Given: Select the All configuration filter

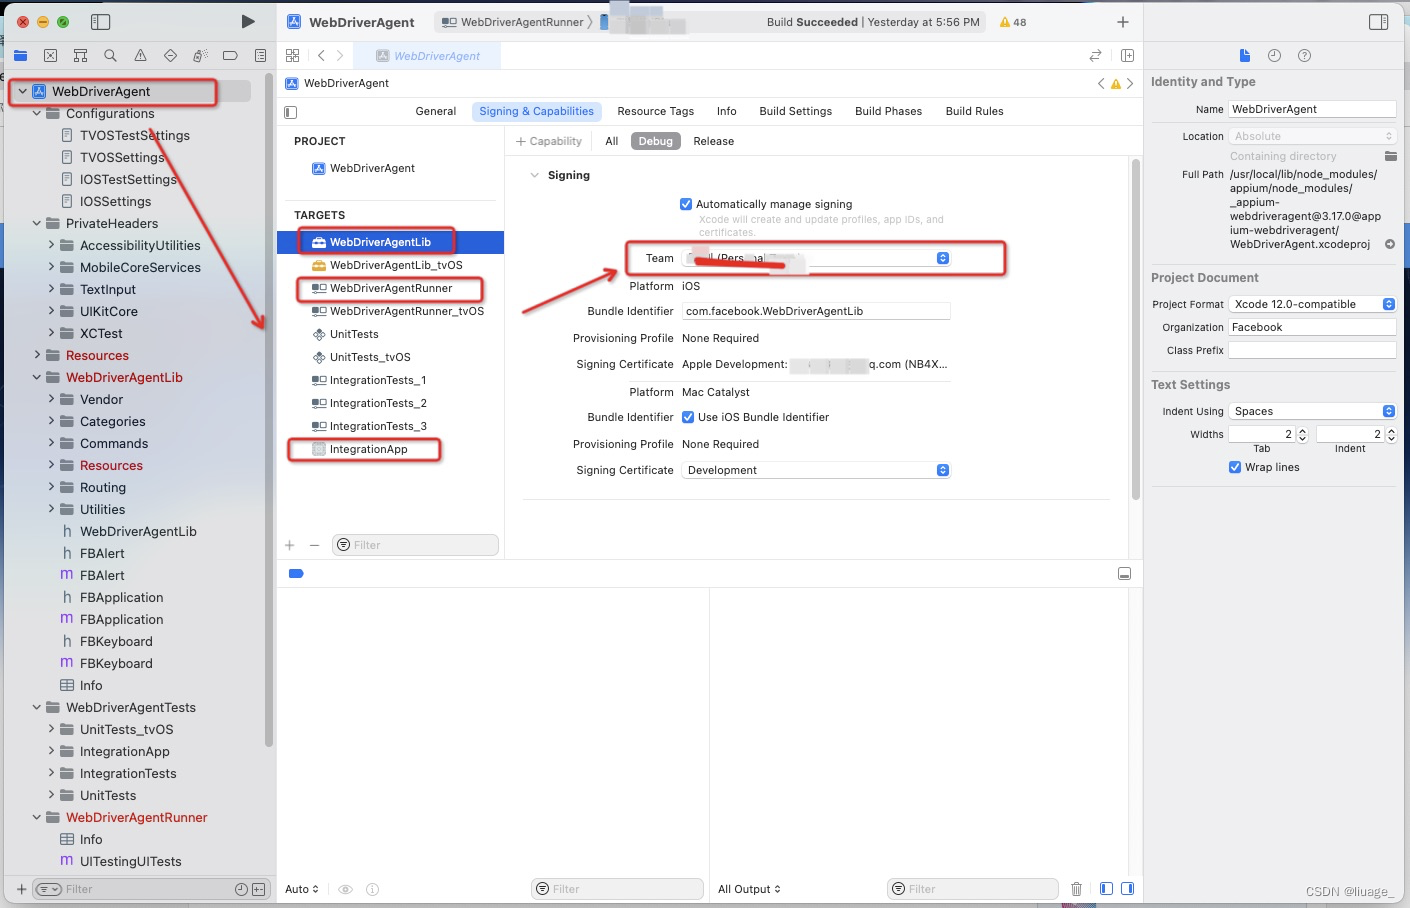Looking at the screenshot, I should (x=612, y=141).
